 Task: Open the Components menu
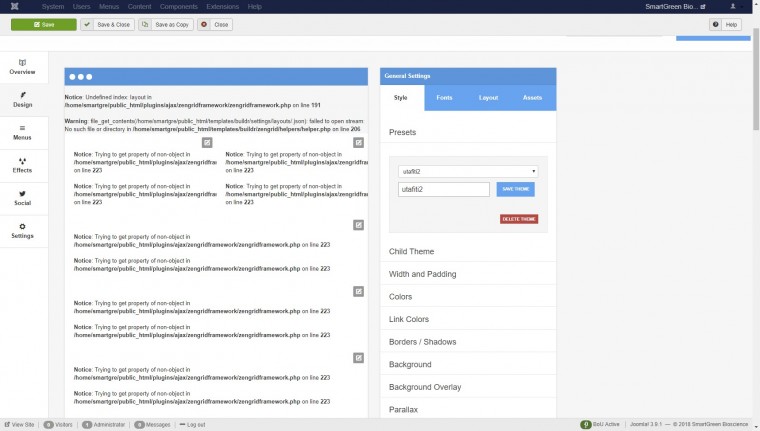(x=179, y=6)
